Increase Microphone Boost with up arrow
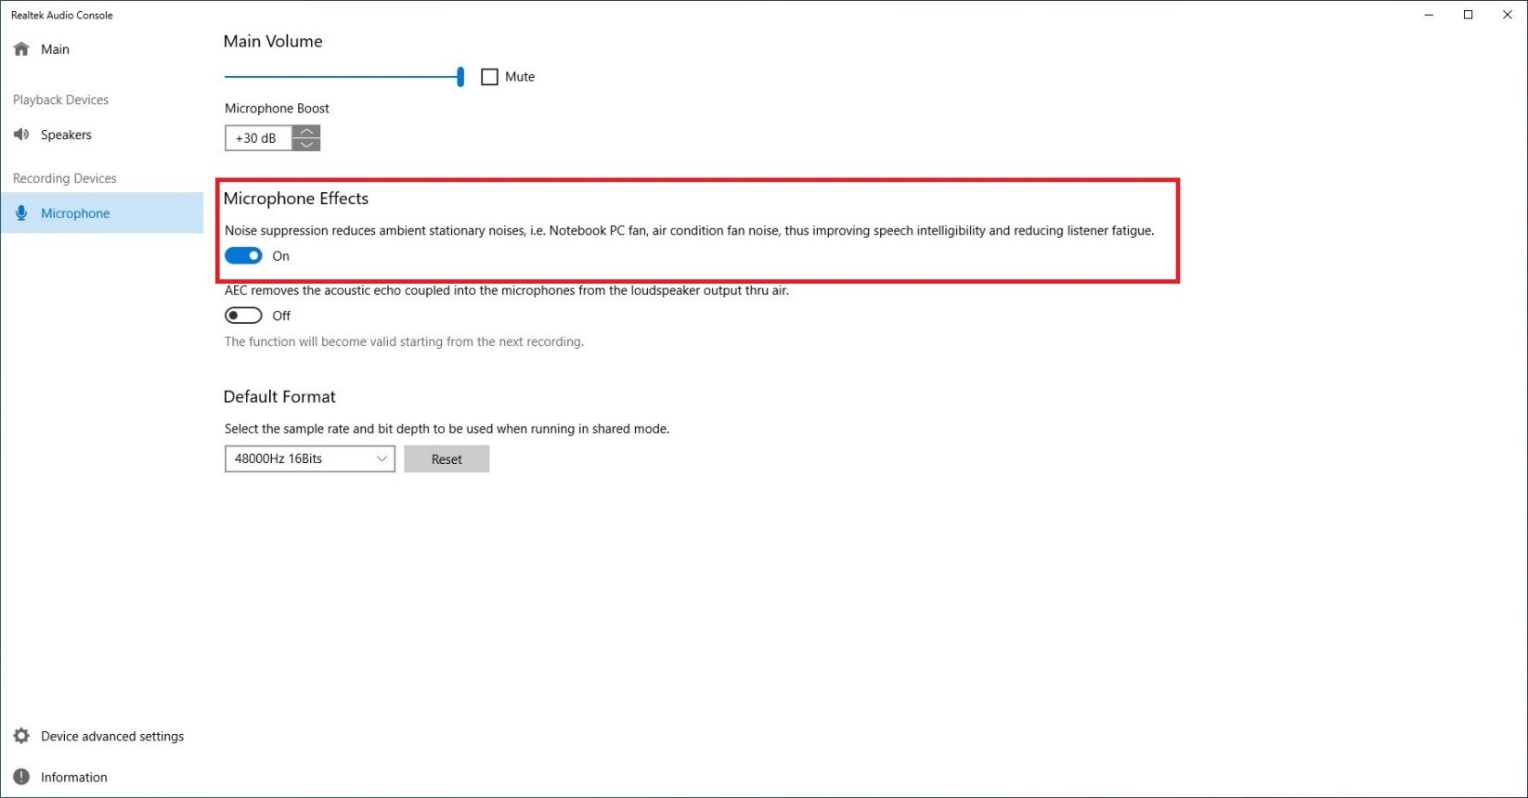Image resolution: width=1528 pixels, height=798 pixels. pos(307,131)
